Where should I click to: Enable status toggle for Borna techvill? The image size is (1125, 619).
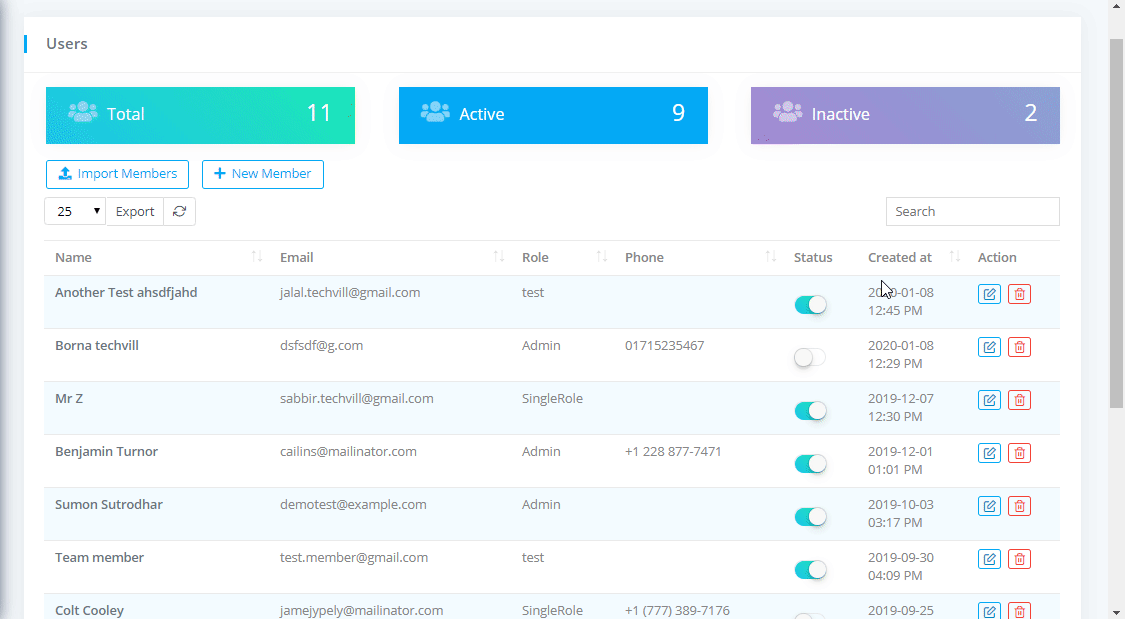click(x=810, y=357)
